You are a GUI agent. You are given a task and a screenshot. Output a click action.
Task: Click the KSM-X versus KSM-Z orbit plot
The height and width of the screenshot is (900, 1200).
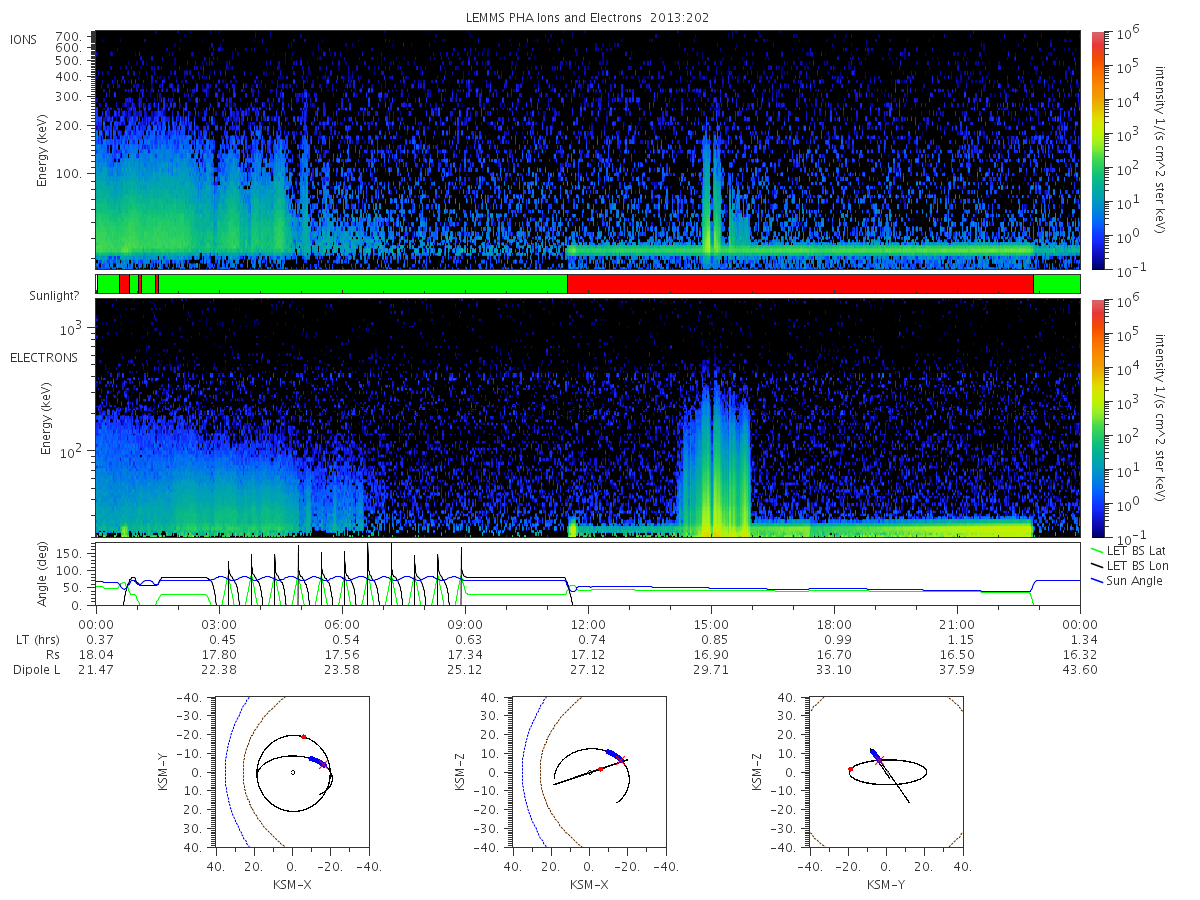[x=588, y=772]
